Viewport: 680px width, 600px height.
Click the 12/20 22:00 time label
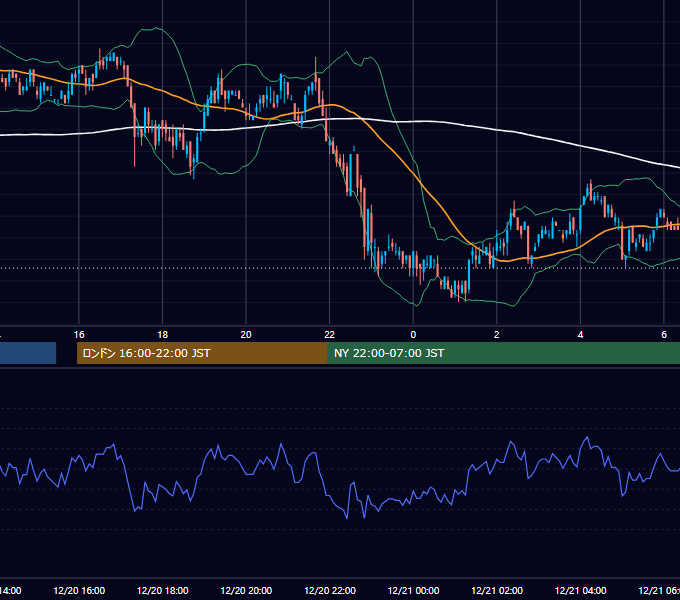(x=330, y=590)
